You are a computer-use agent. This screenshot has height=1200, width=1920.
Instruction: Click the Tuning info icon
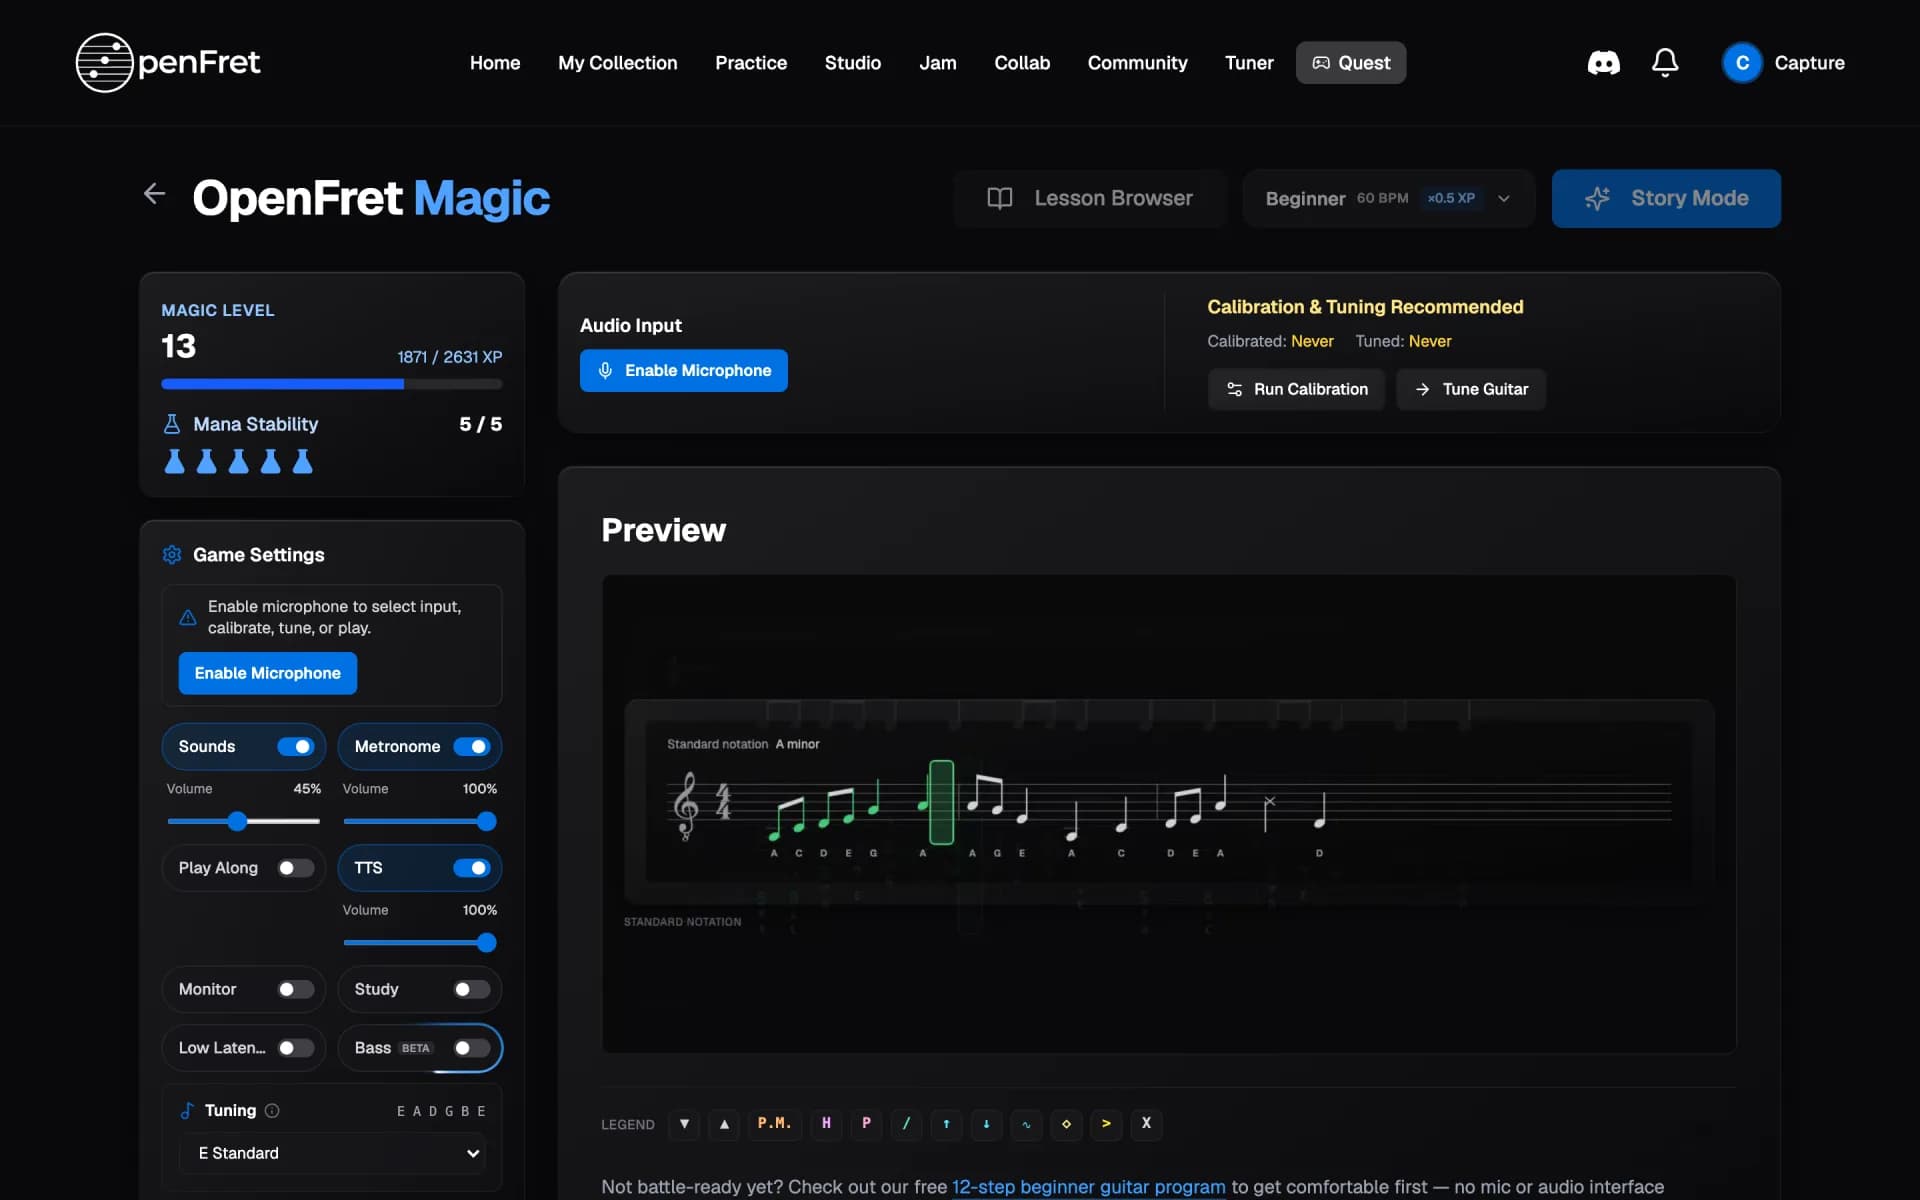(x=272, y=1110)
